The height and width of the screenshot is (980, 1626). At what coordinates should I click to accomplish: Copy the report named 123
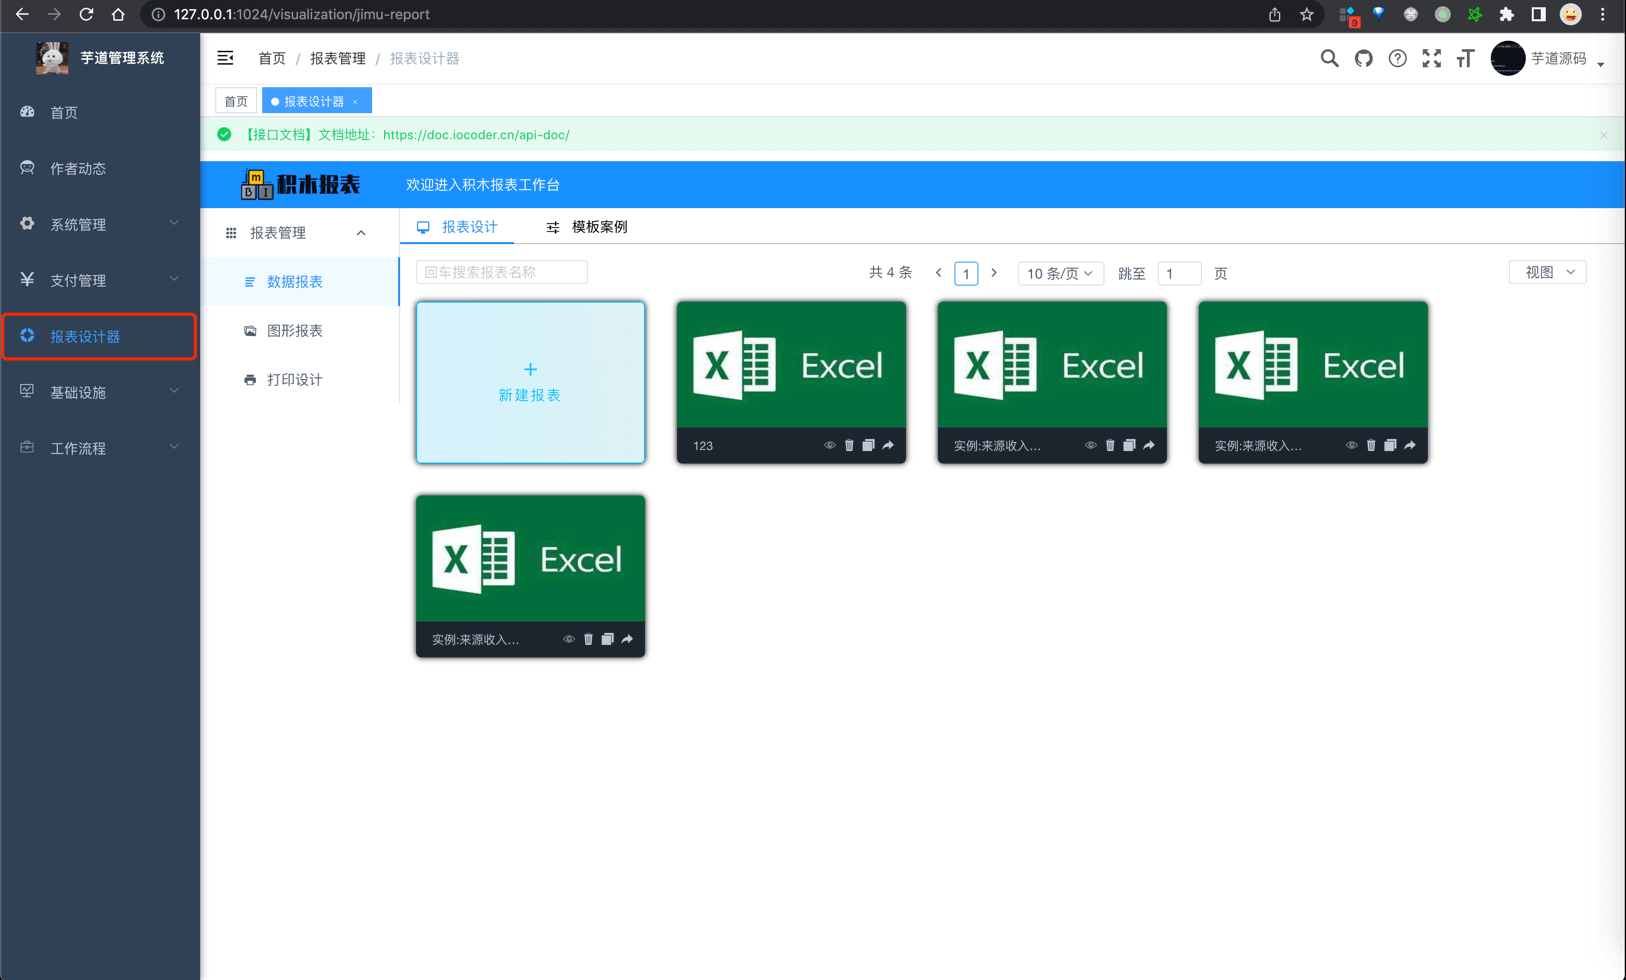868,446
